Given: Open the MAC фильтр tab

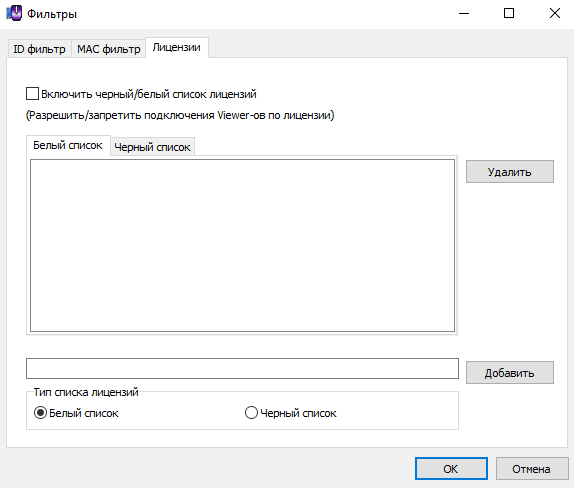Looking at the screenshot, I should (109, 49).
